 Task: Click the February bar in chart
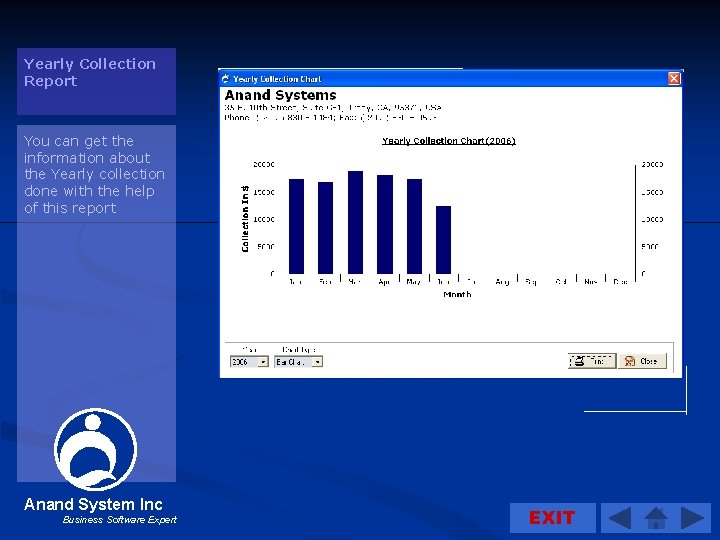coord(326,228)
